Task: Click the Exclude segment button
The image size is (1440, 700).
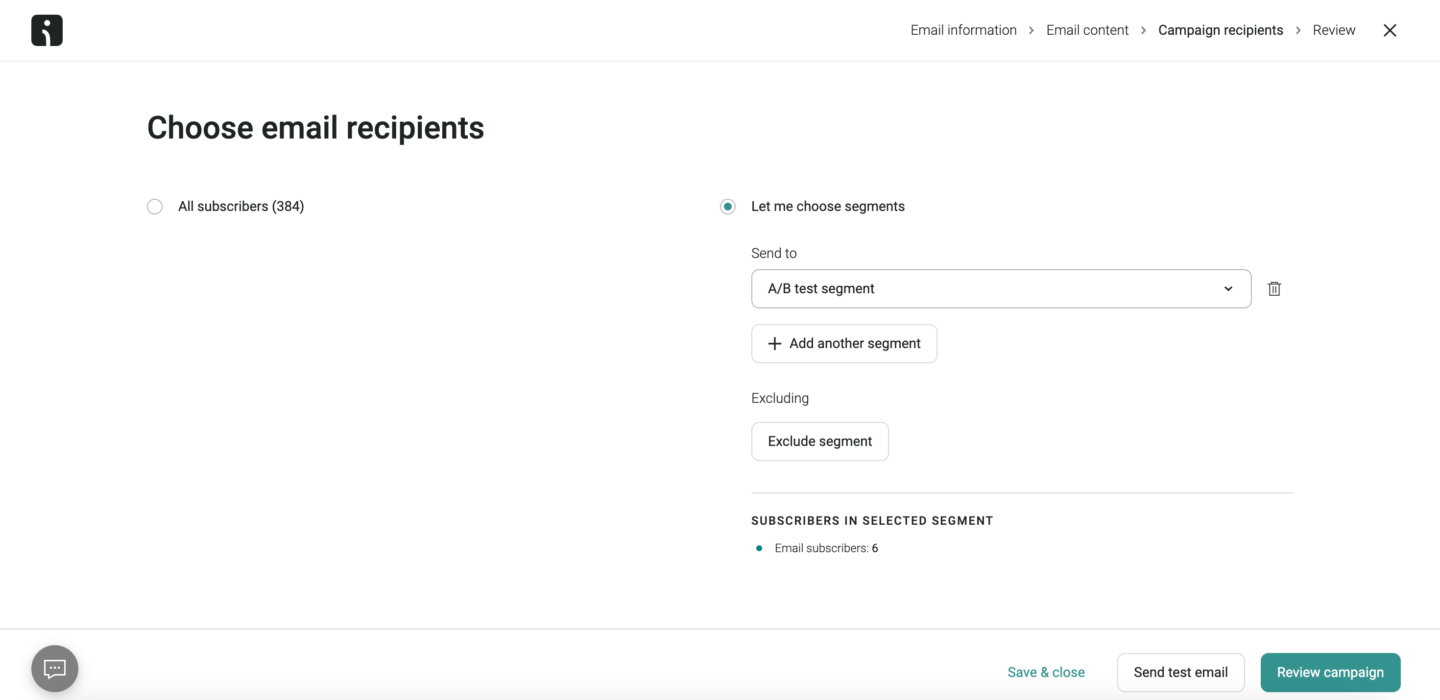Action: [x=819, y=441]
